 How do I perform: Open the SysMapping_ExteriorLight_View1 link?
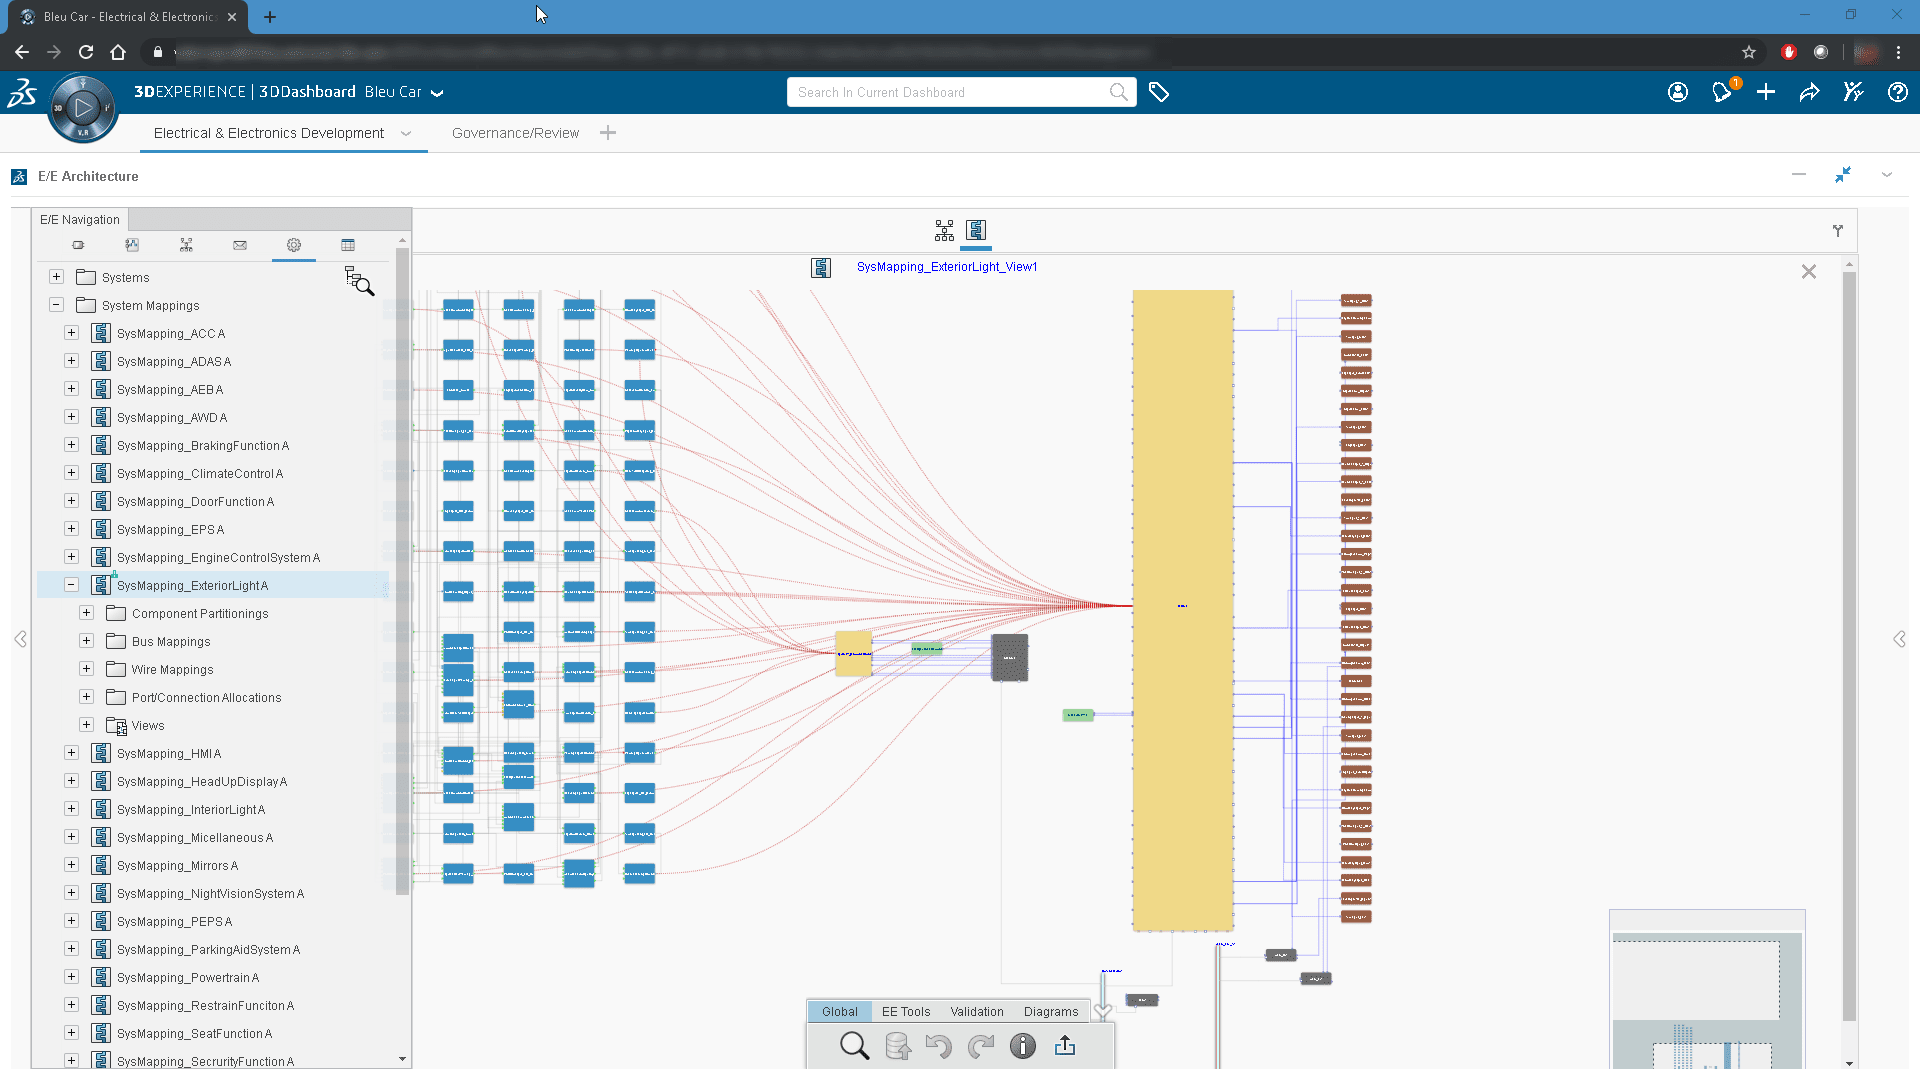[946, 267]
